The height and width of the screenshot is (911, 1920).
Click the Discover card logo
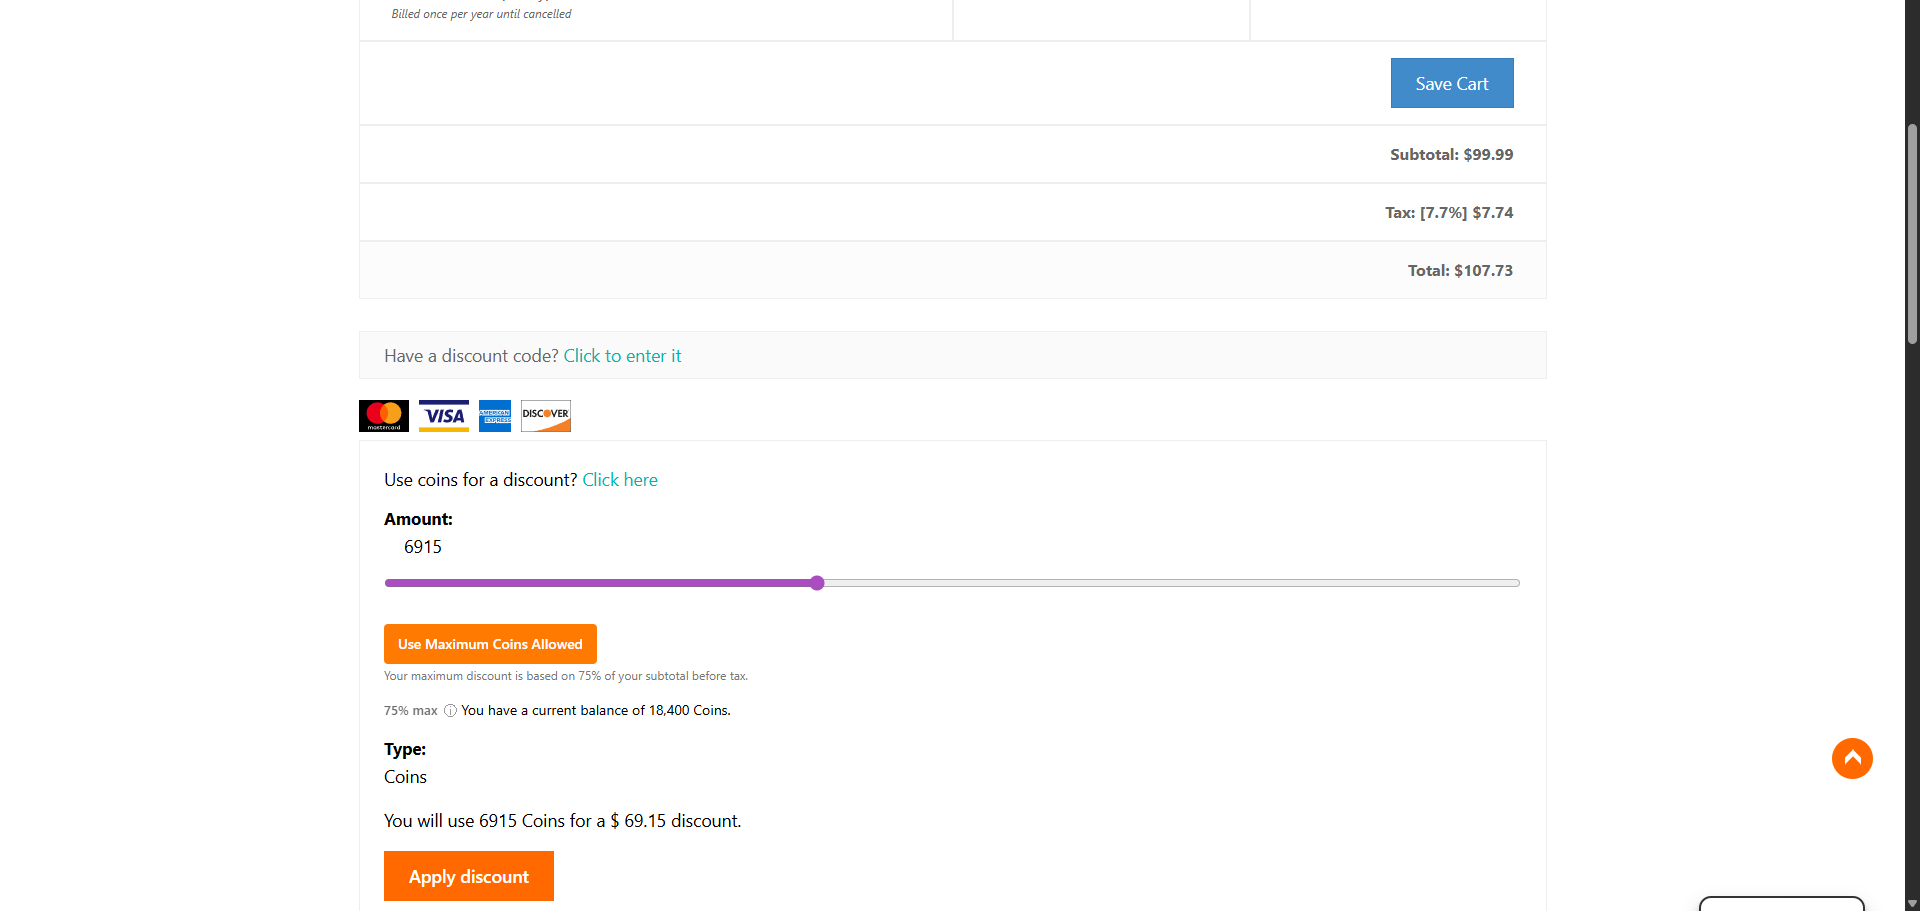[546, 416]
